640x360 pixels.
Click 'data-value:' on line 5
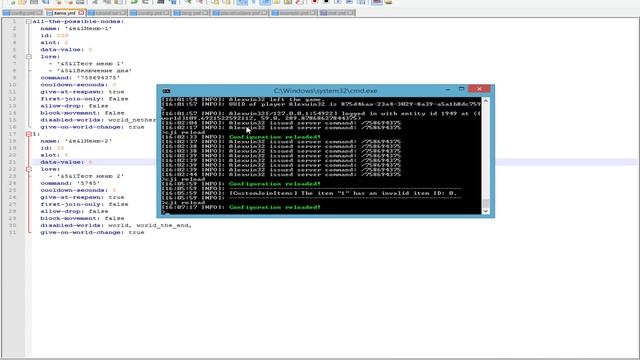pyautogui.click(x=62, y=50)
